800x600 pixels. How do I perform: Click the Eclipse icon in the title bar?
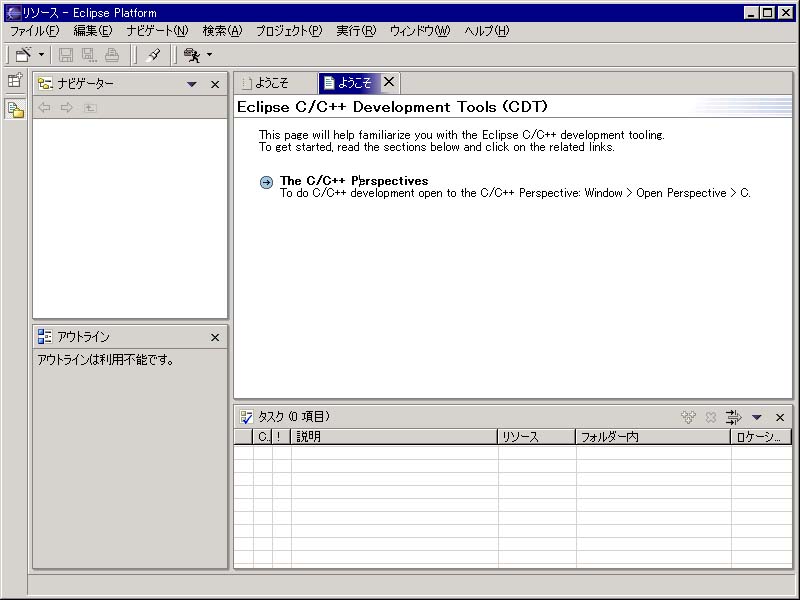click(x=13, y=13)
